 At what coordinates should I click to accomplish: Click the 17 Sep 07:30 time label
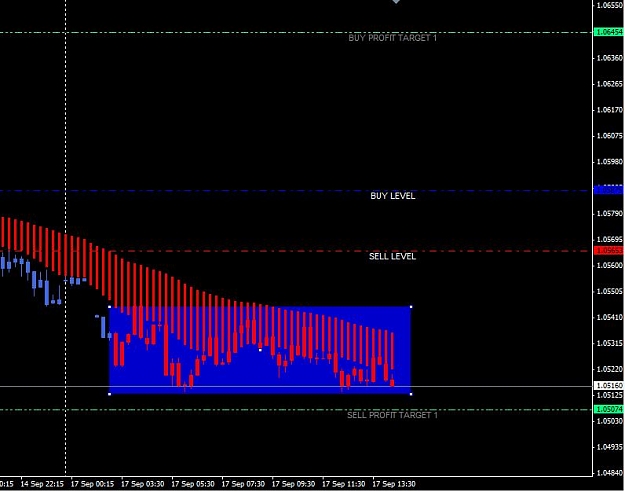tap(243, 484)
